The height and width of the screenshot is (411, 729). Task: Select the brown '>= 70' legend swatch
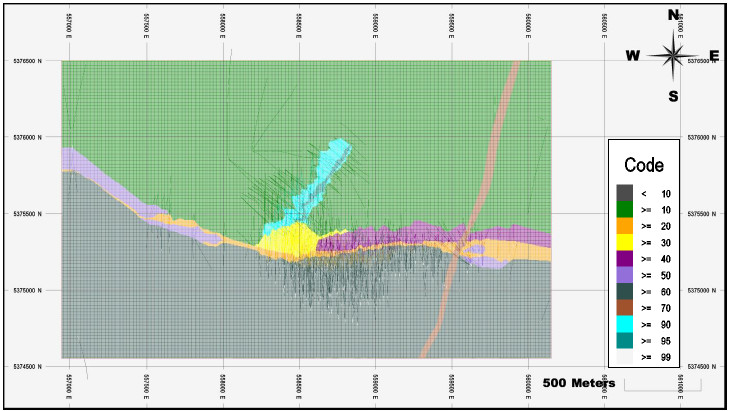tap(624, 308)
